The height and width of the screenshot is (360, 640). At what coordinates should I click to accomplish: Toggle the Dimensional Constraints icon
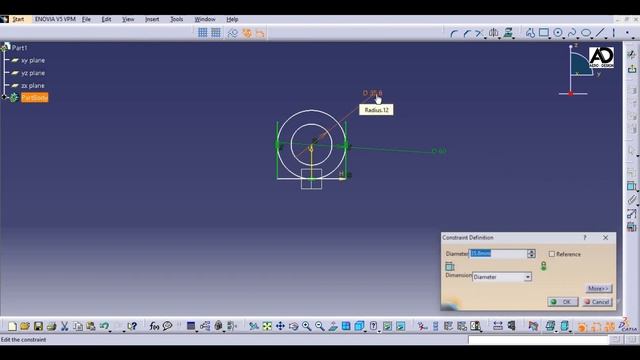[x=260, y=33]
